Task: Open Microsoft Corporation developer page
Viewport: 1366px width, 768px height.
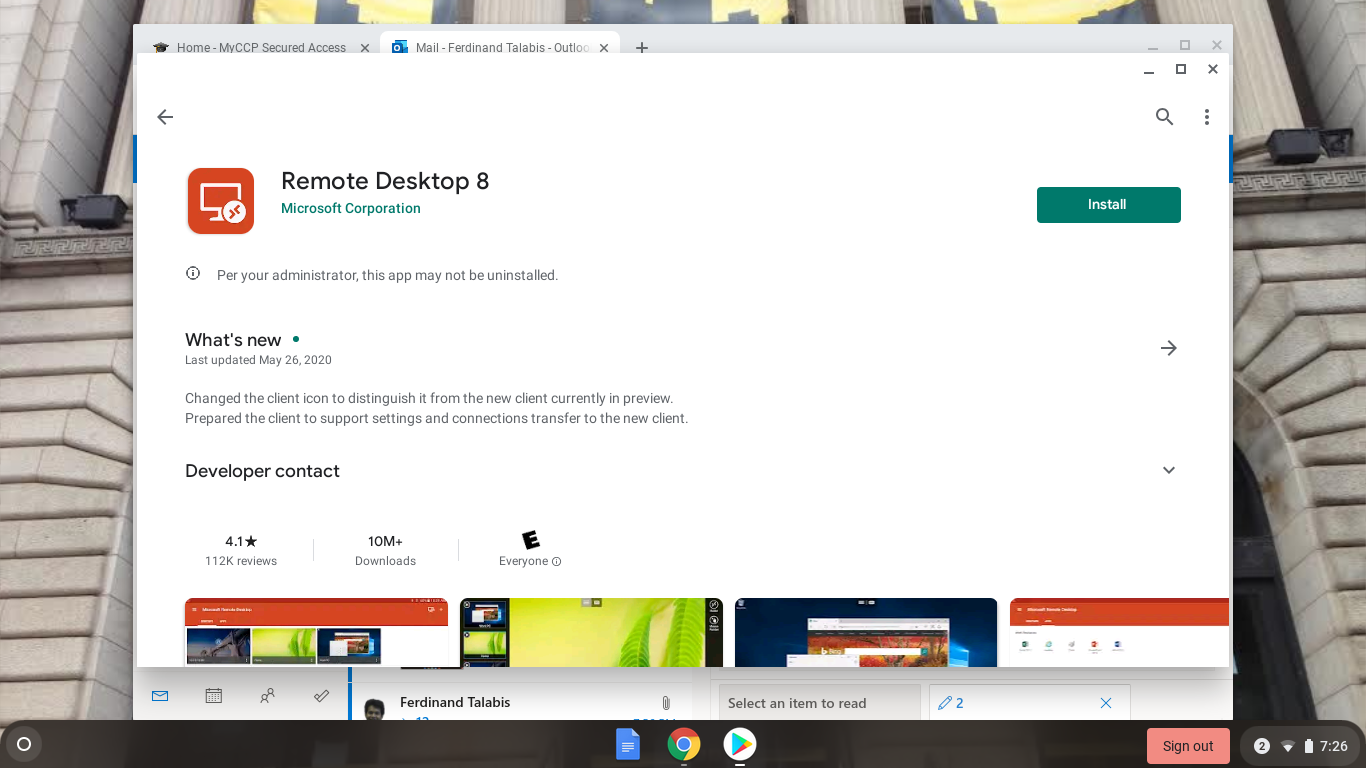Action: [x=351, y=209]
